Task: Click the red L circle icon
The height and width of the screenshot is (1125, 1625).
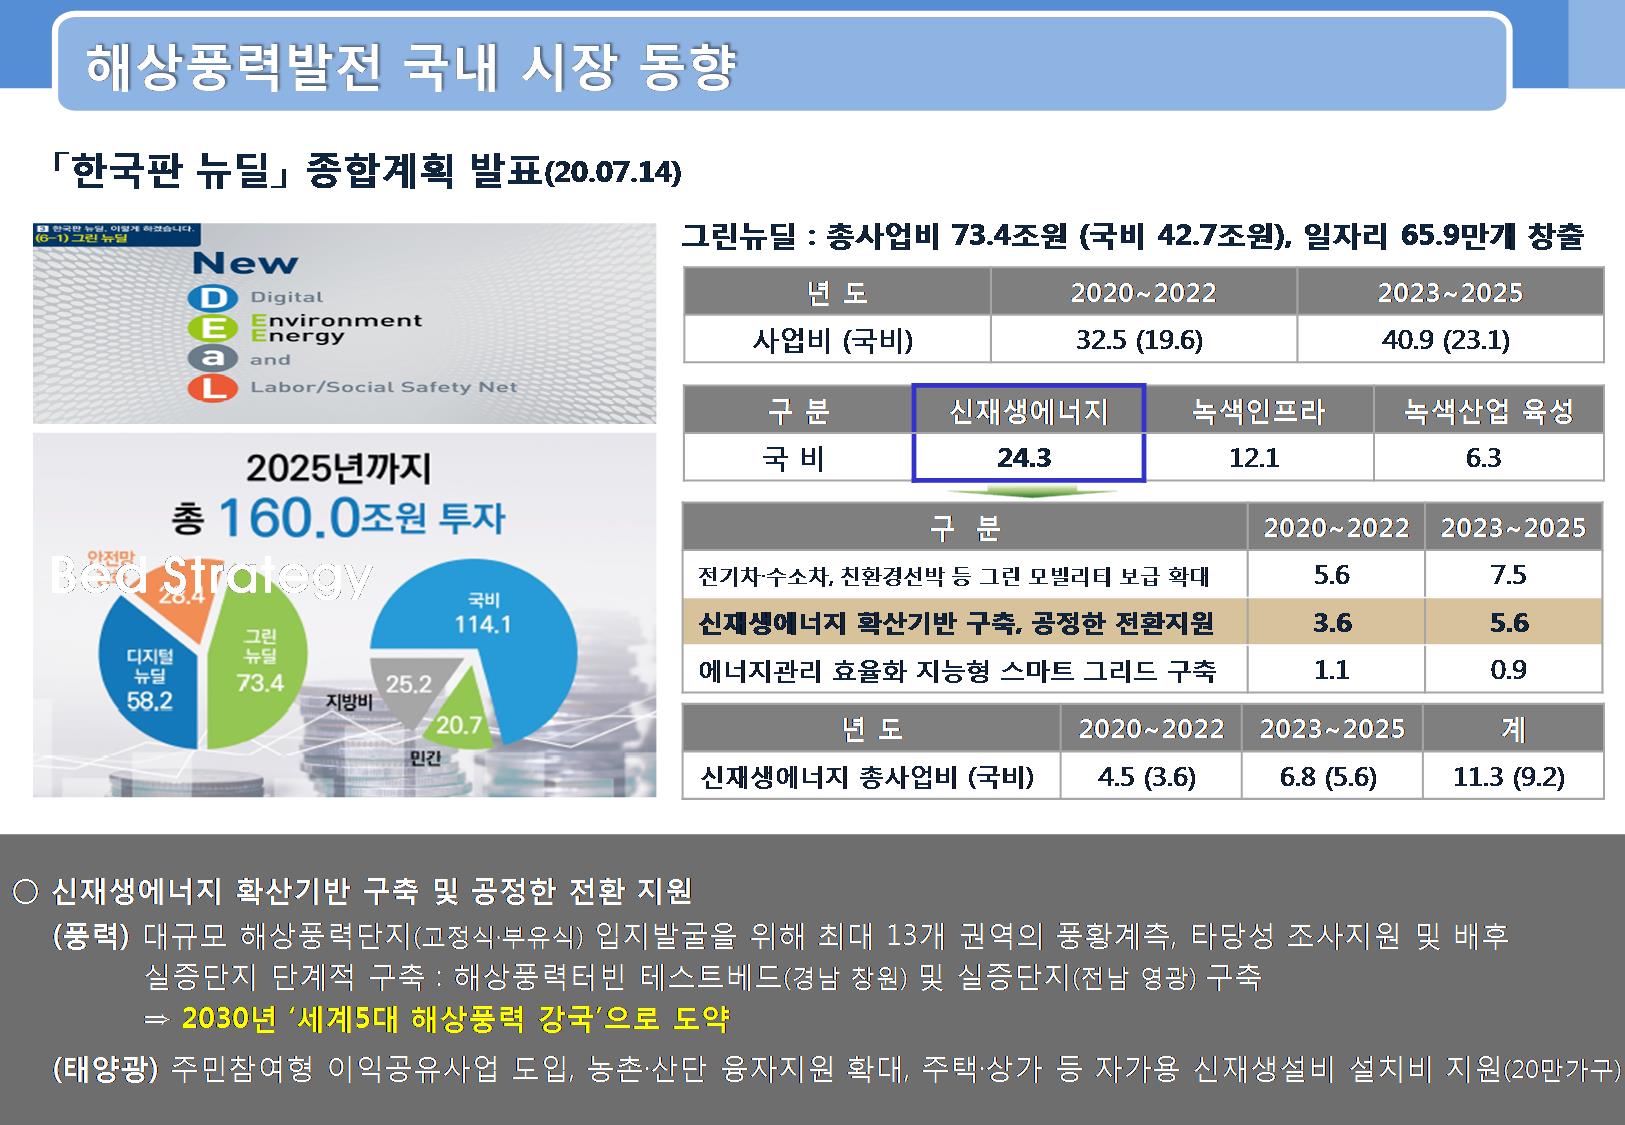Action: [212, 387]
